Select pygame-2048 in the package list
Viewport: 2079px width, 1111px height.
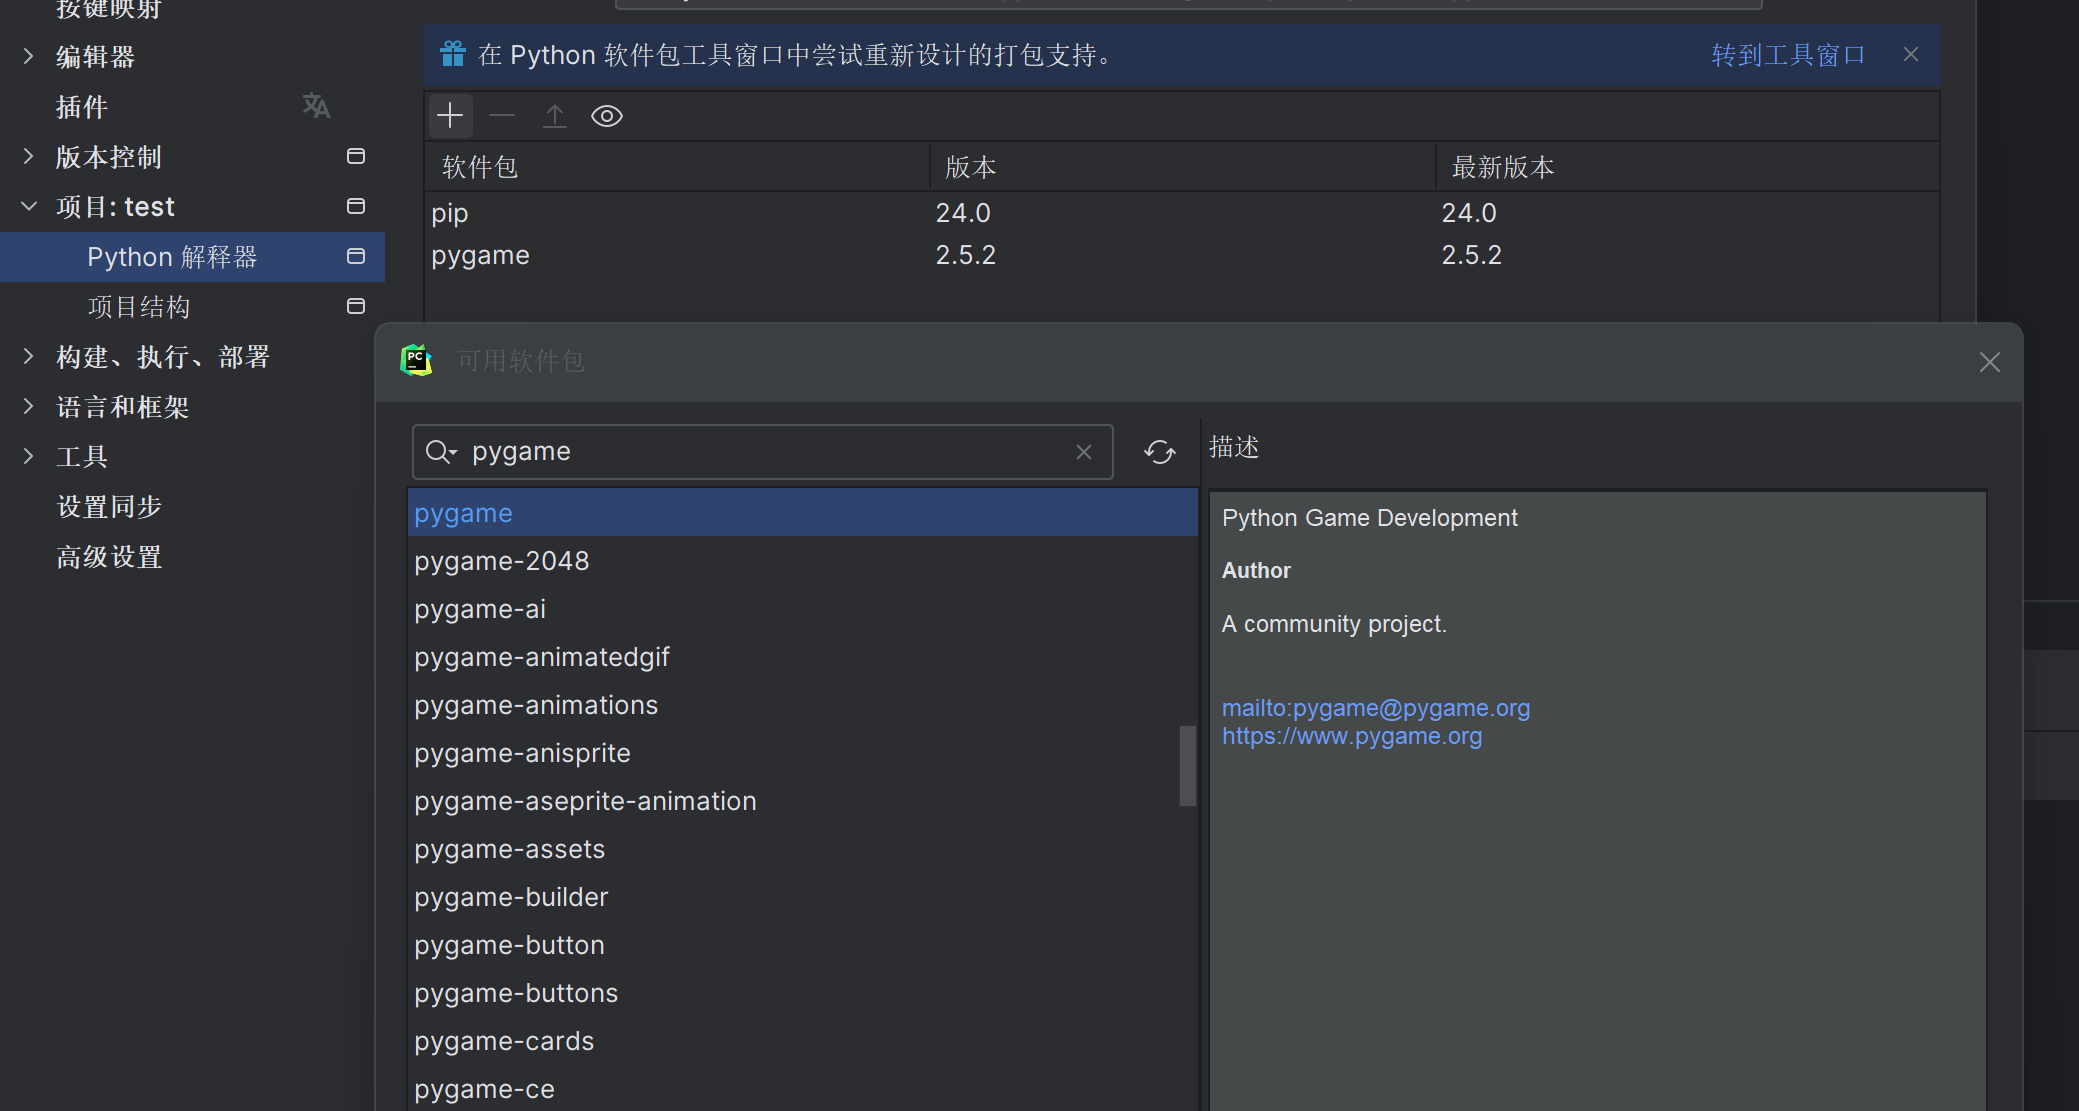[794, 561]
